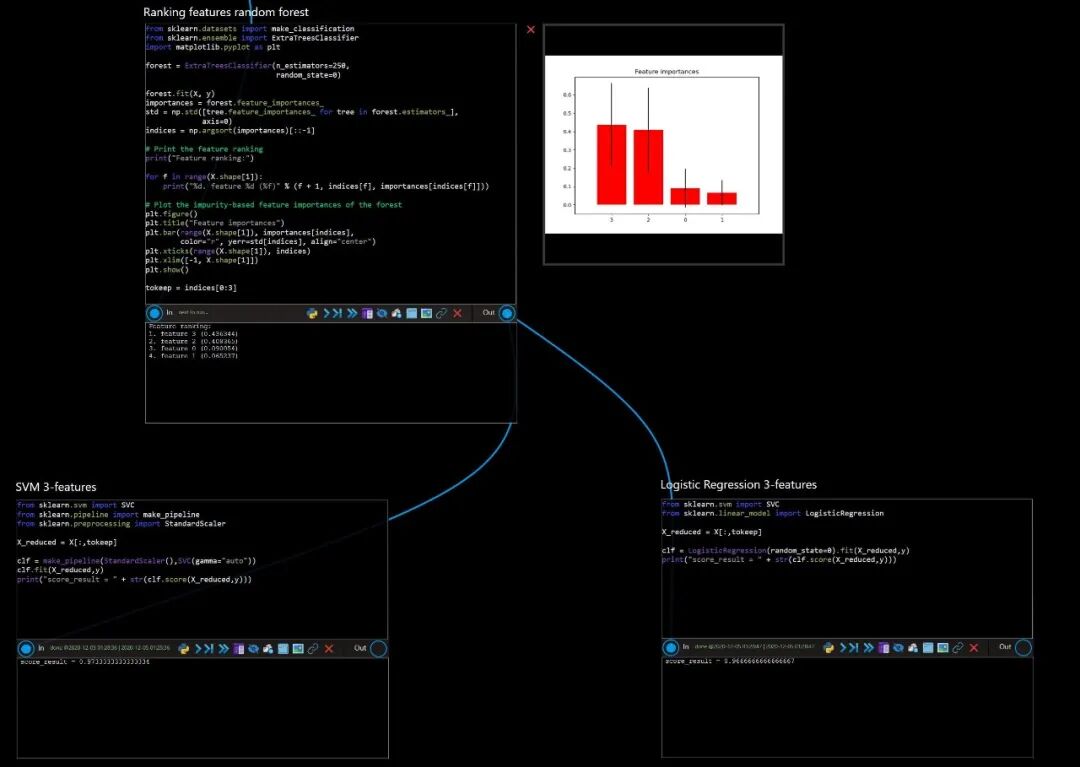The width and height of the screenshot is (1080, 767).
Task: Click SVM node output 'score_result = 0.9733...'
Action: coord(85,662)
